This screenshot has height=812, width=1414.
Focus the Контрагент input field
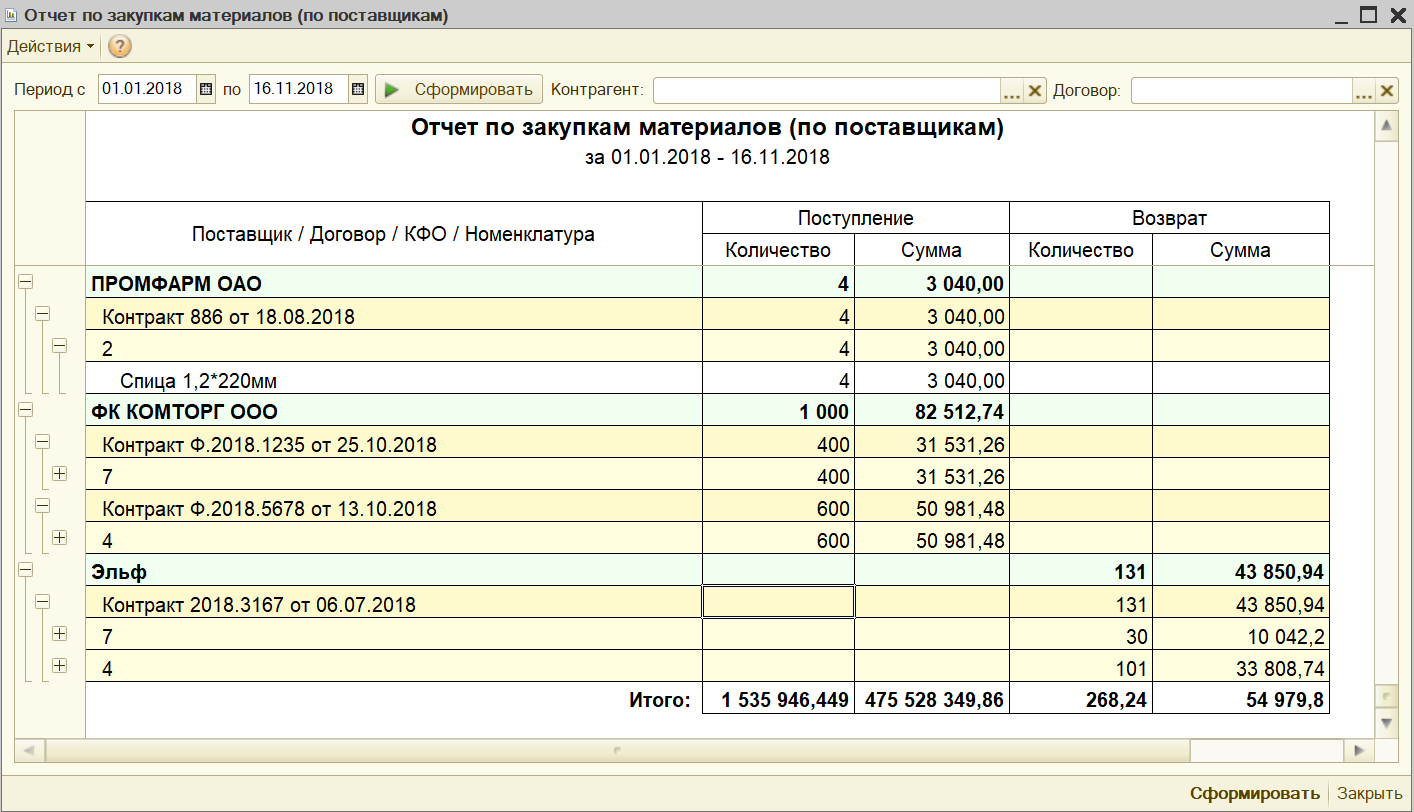[827, 90]
